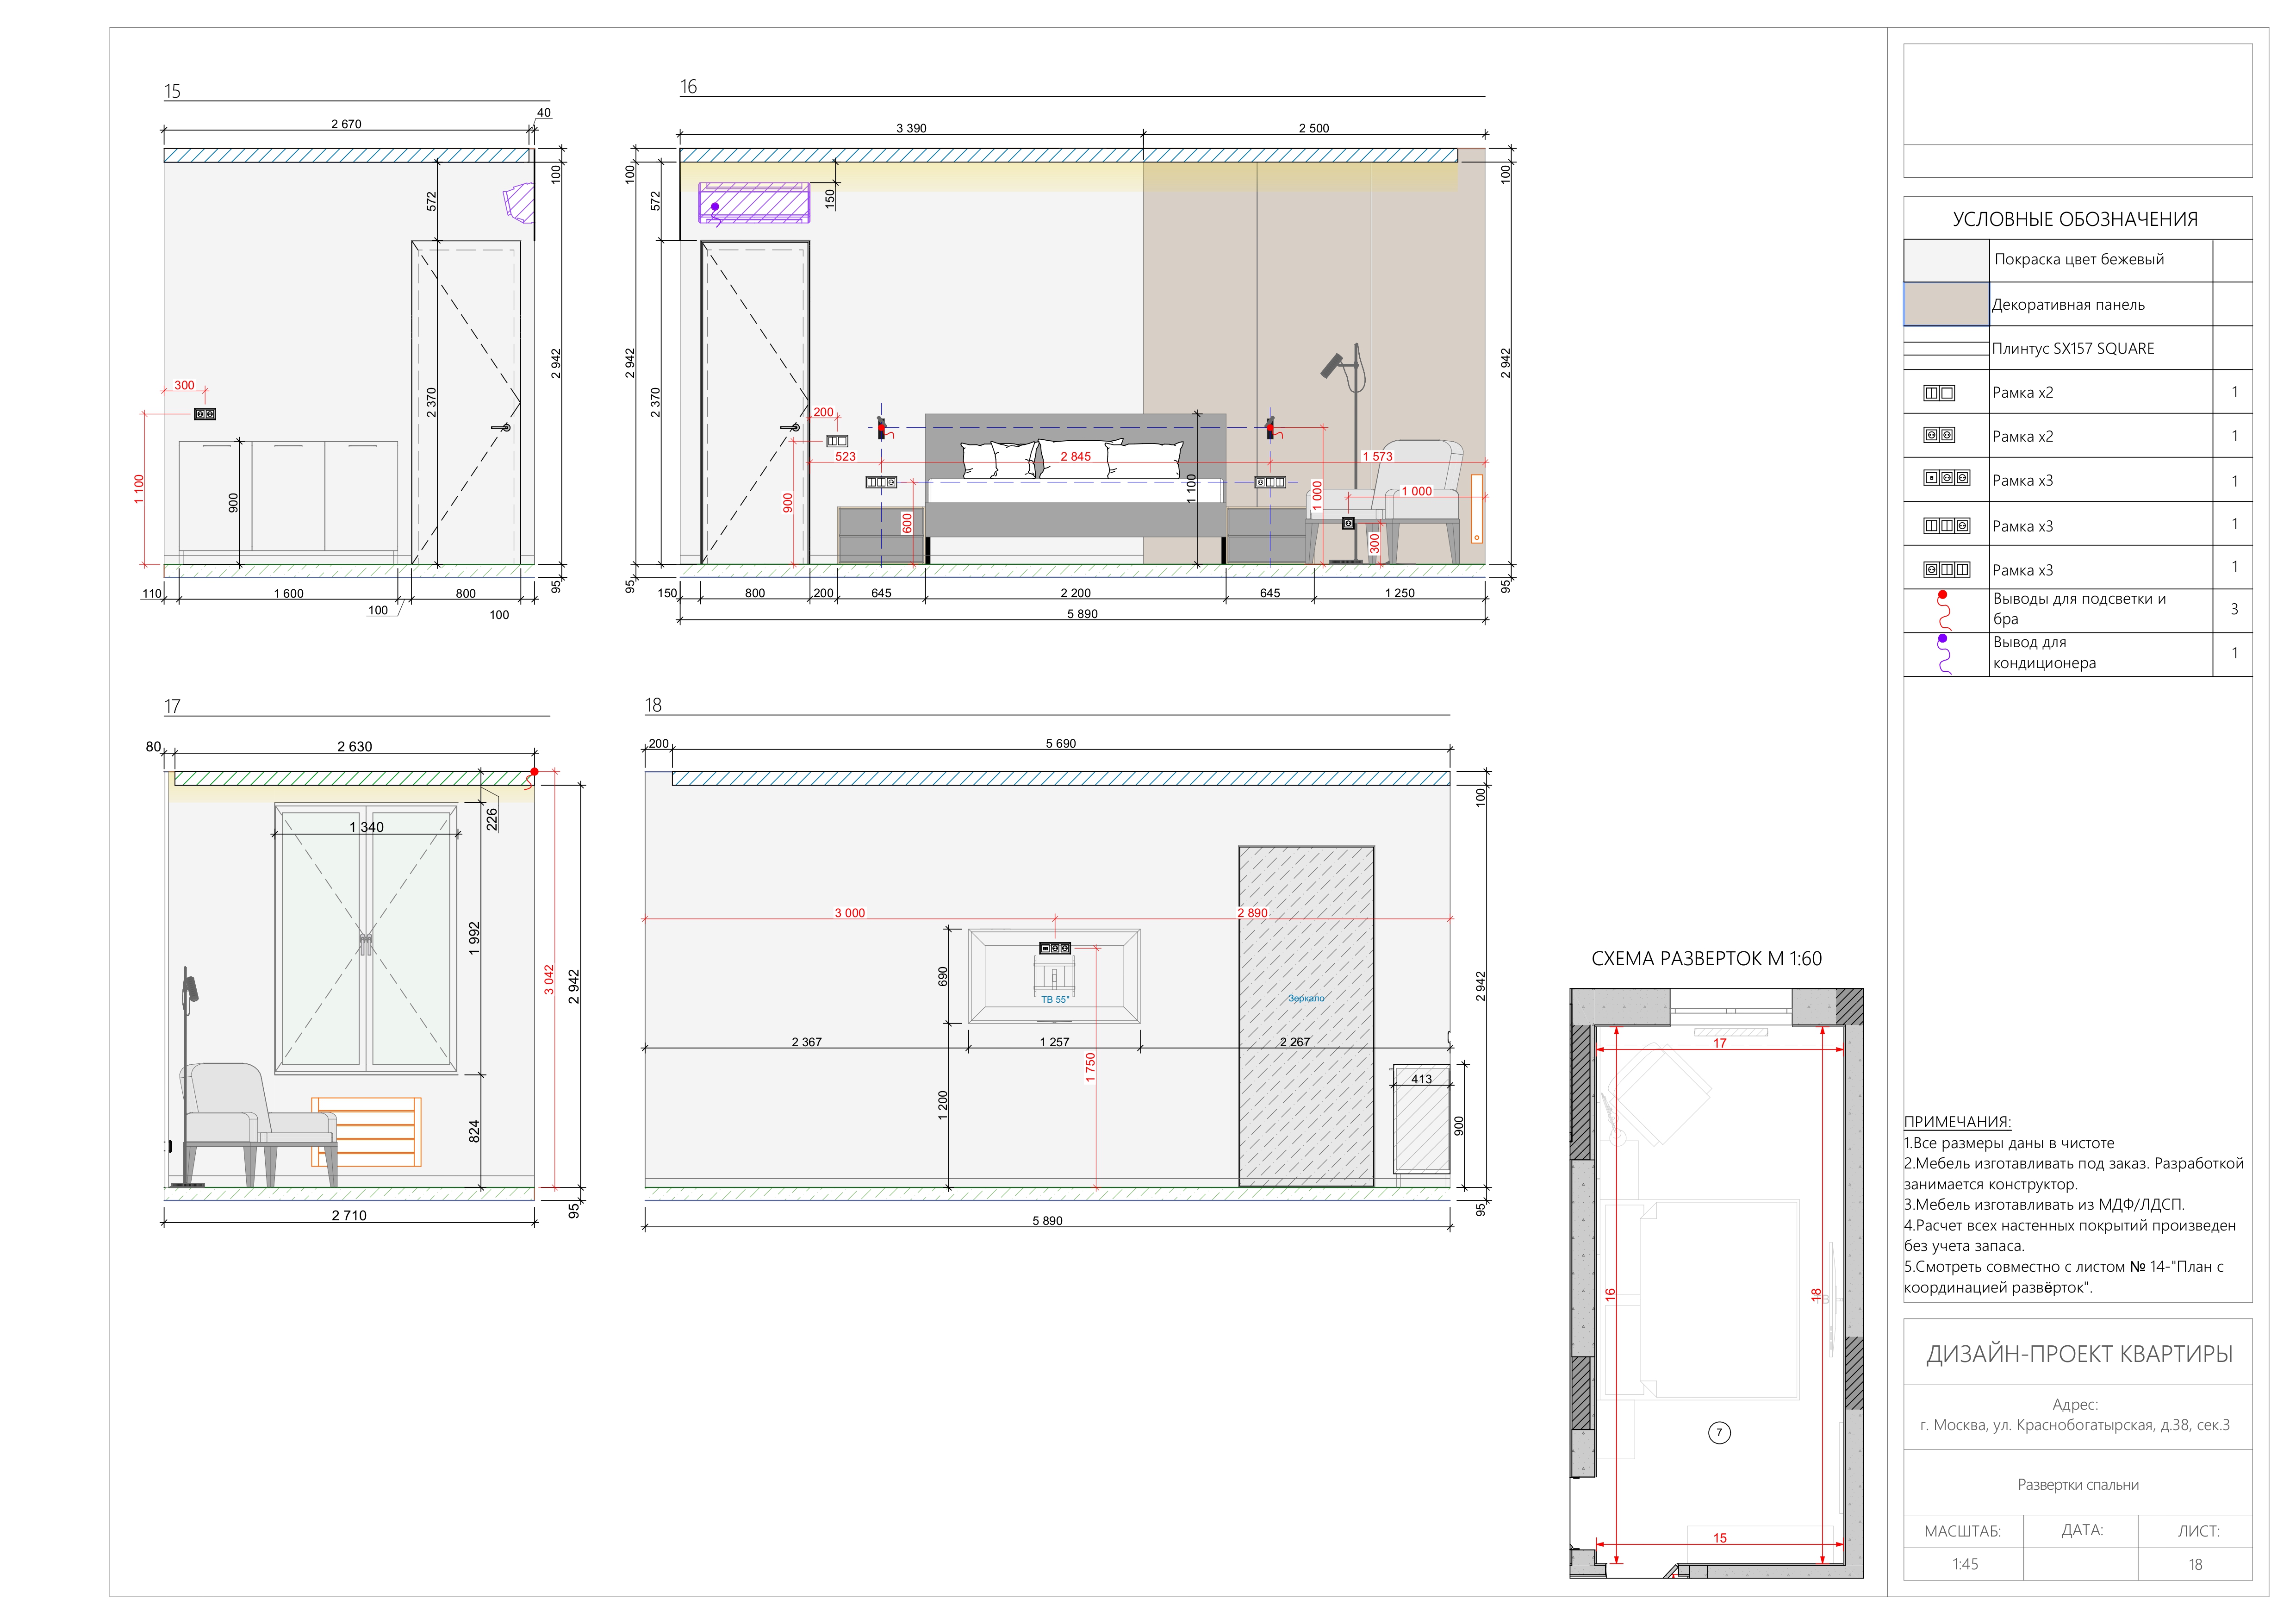
Task: Click the '3 390' dimension above elevation 16
Action: coord(911,128)
